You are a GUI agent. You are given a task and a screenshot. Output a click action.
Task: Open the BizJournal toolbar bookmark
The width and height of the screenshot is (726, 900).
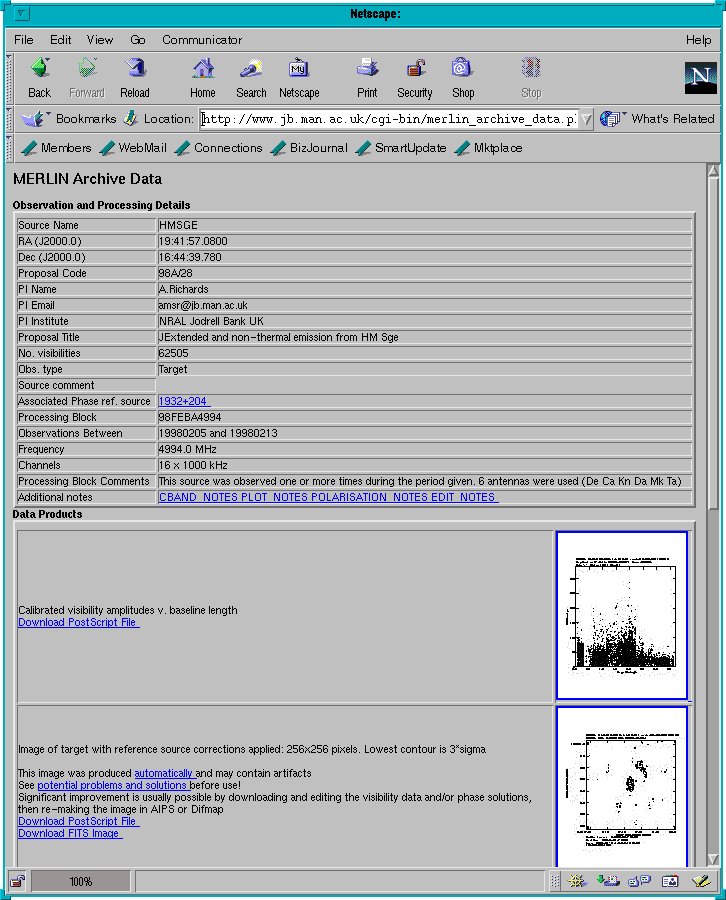click(x=309, y=148)
